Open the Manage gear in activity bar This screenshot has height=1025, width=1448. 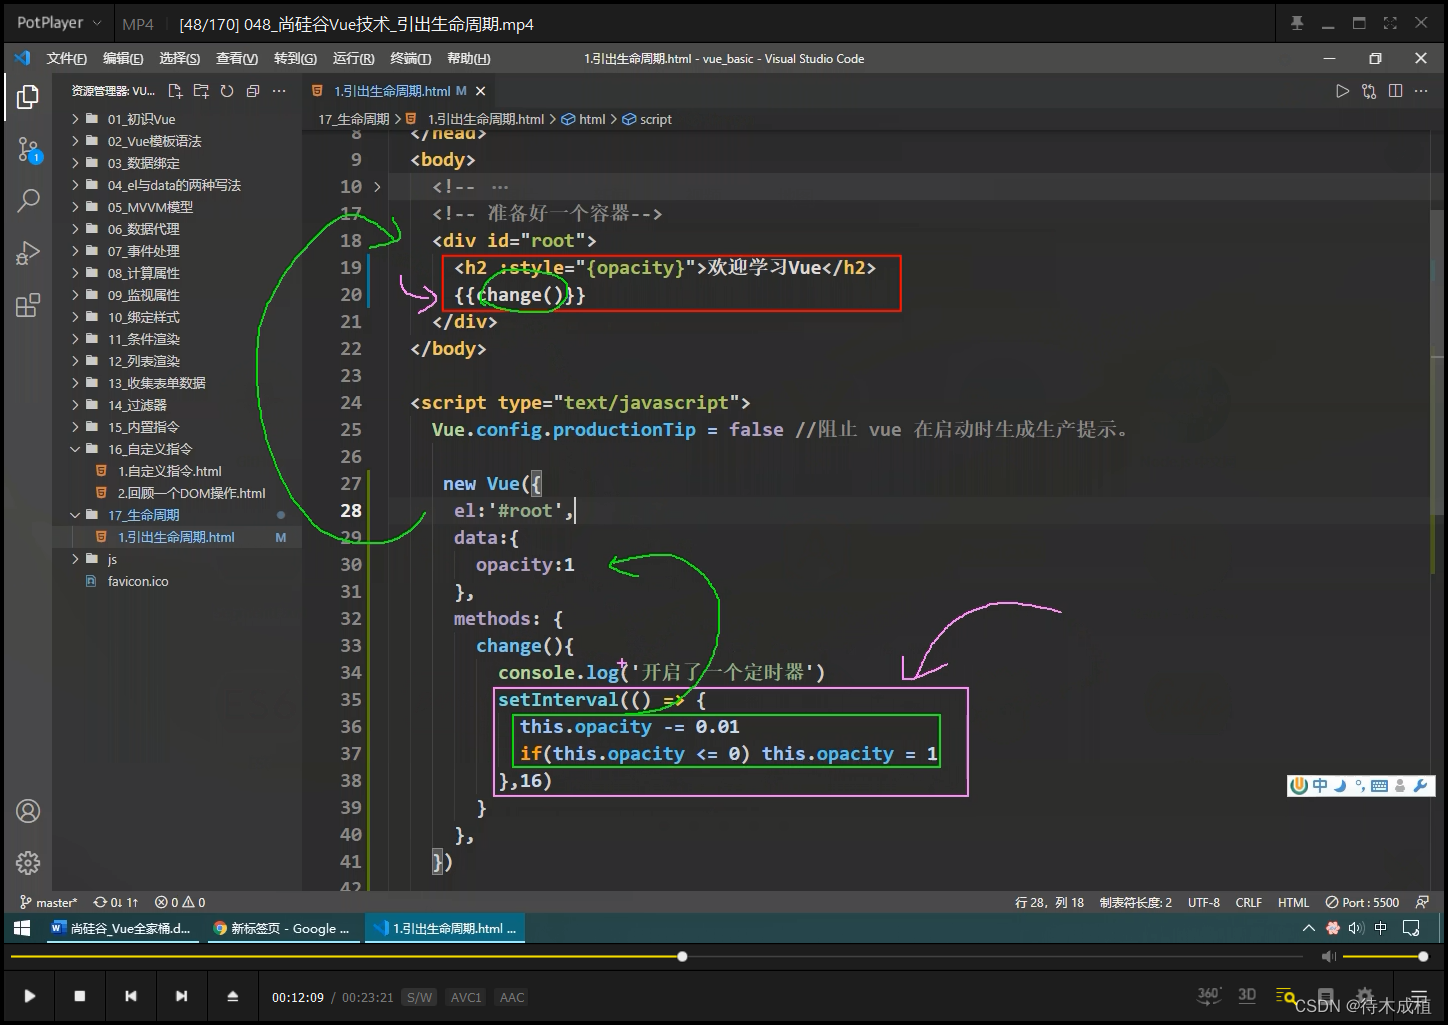[28, 862]
